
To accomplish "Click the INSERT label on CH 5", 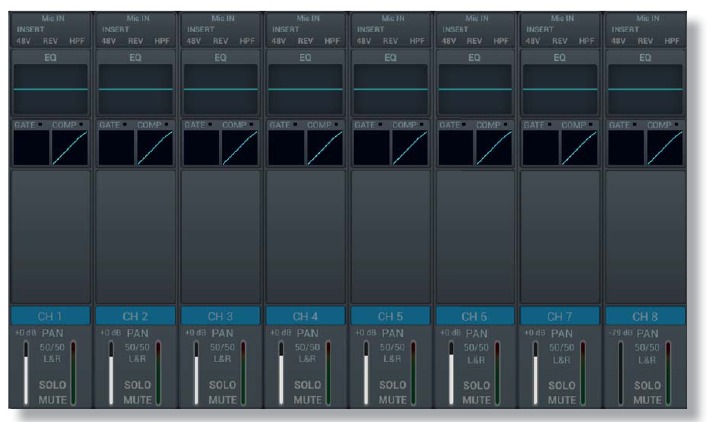I will click(370, 29).
